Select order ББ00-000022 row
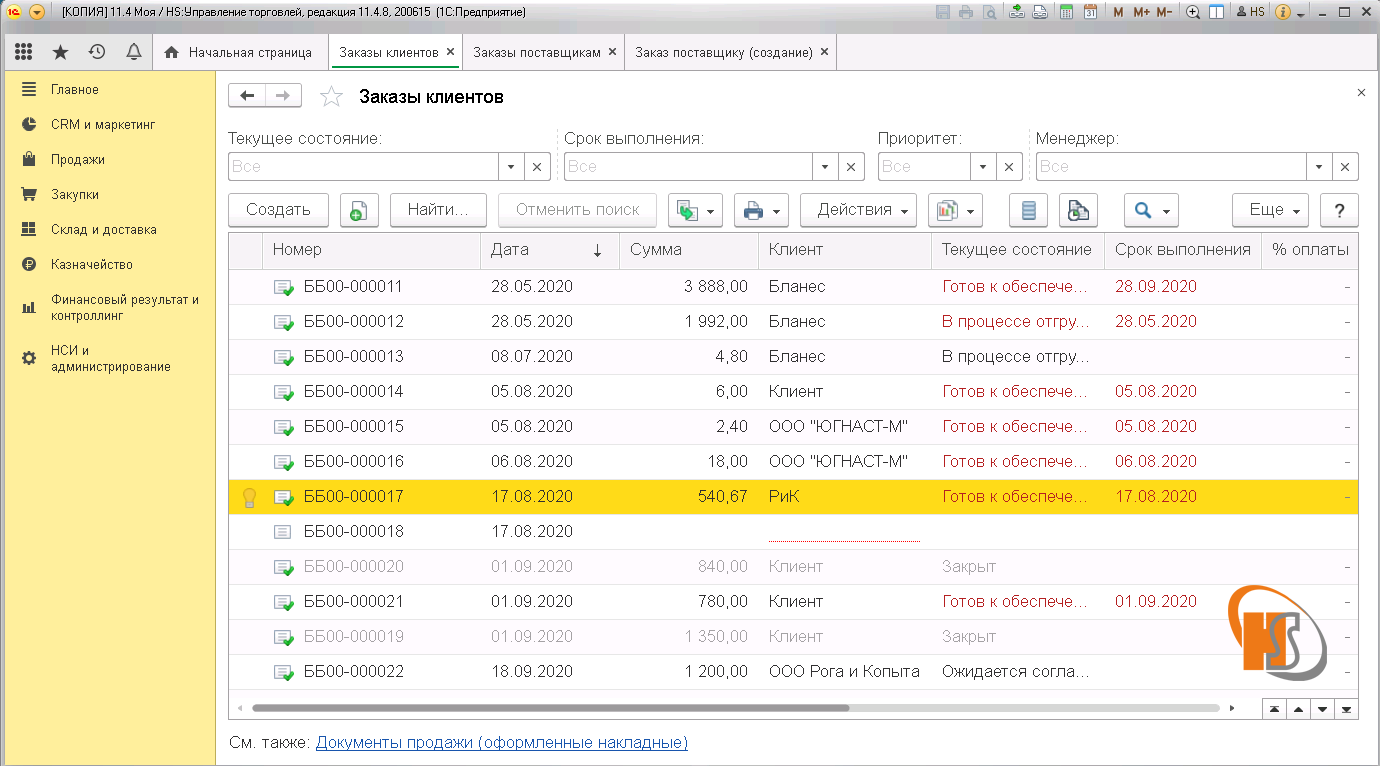This screenshot has height=766, width=1380. click(793, 672)
